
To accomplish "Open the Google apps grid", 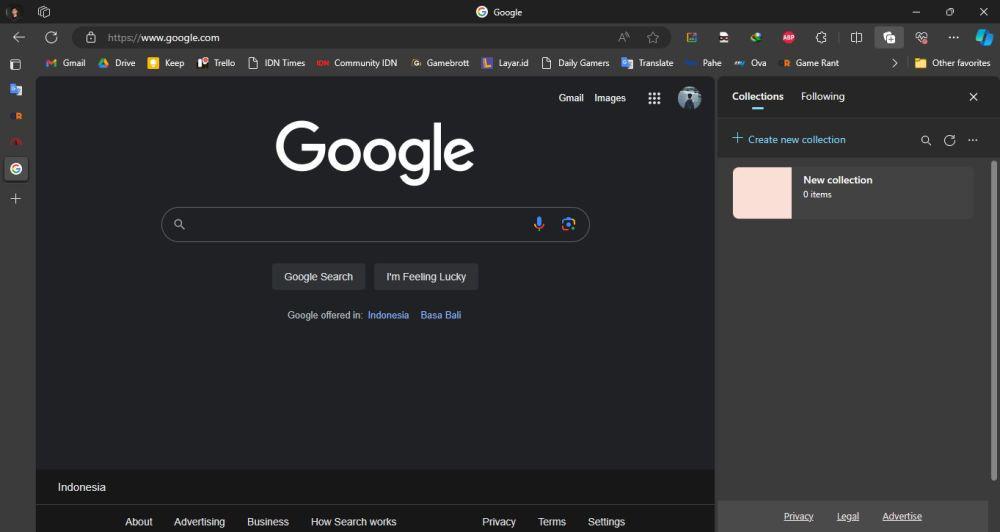I will pyautogui.click(x=654, y=98).
